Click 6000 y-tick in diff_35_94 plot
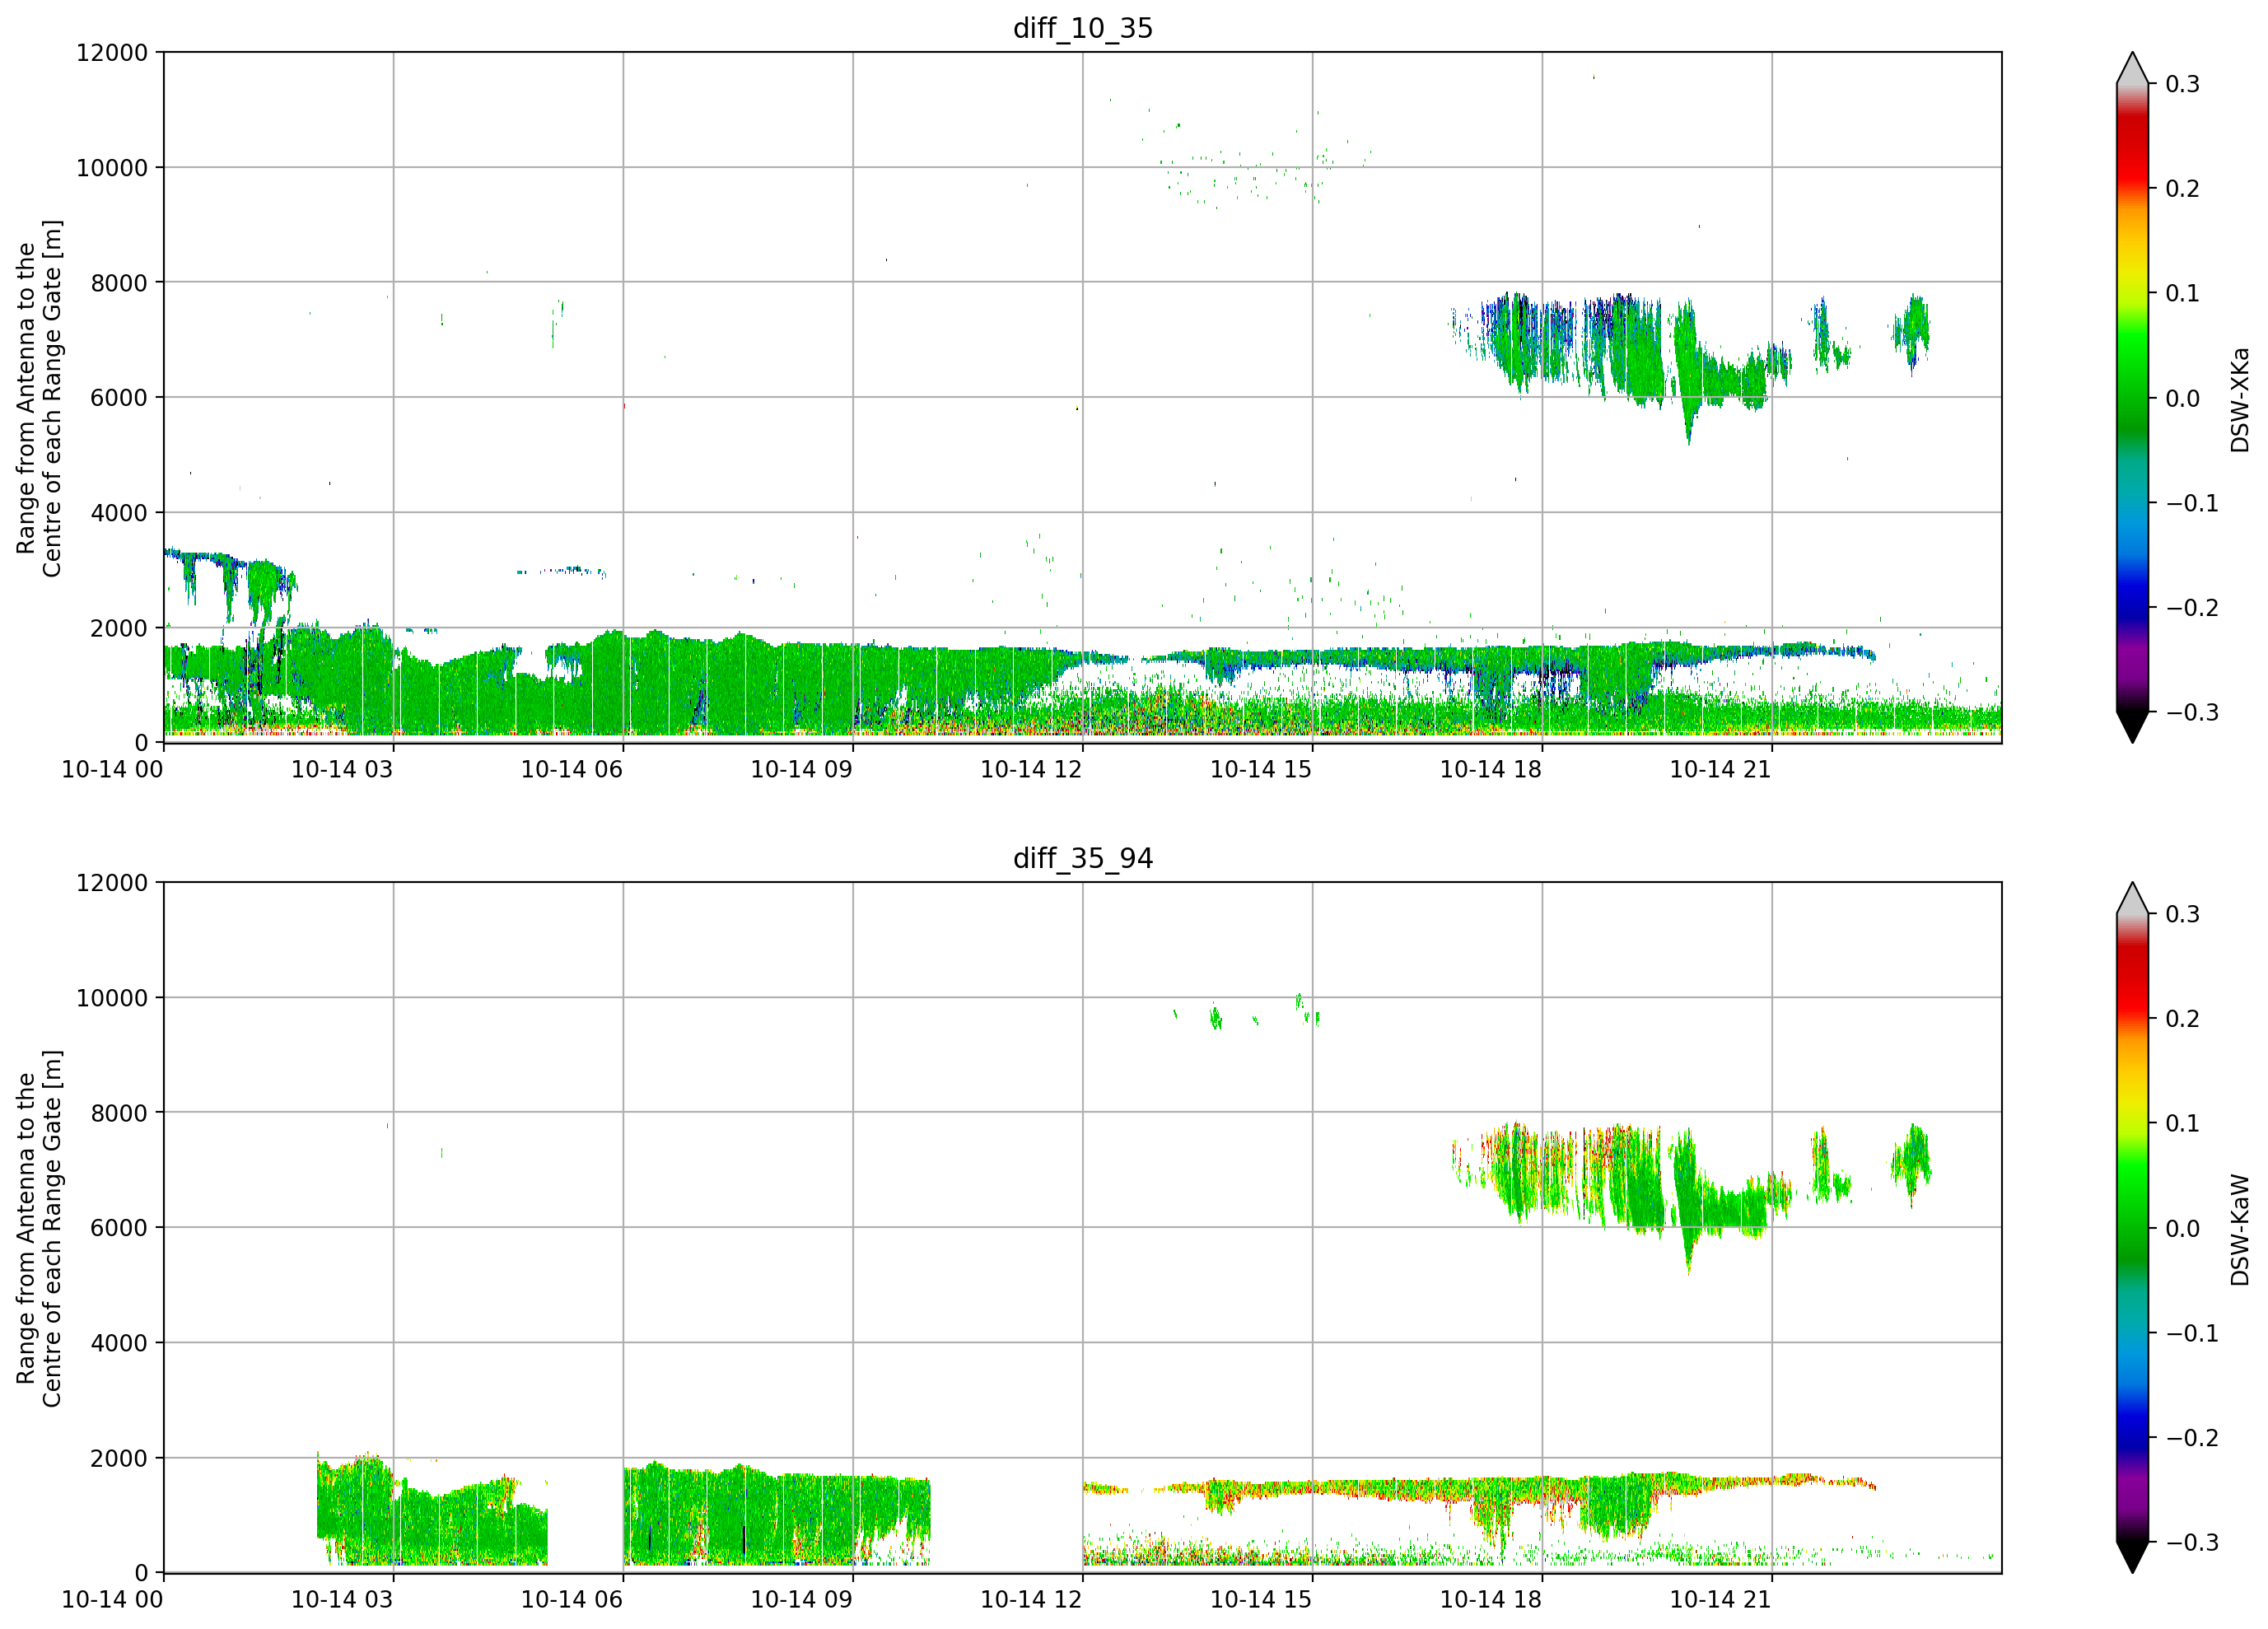The width and height of the screenshot is (2268, 1629). pyautogui.click(x=119, y=1228)
